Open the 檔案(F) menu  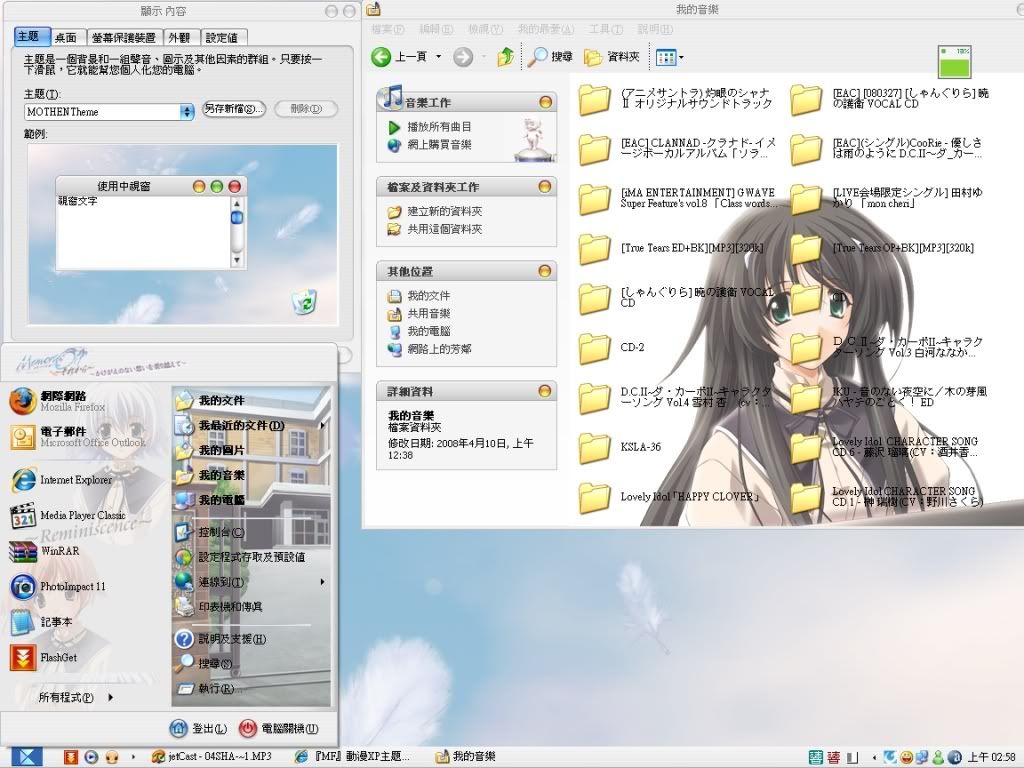click(x=388, y=29)
